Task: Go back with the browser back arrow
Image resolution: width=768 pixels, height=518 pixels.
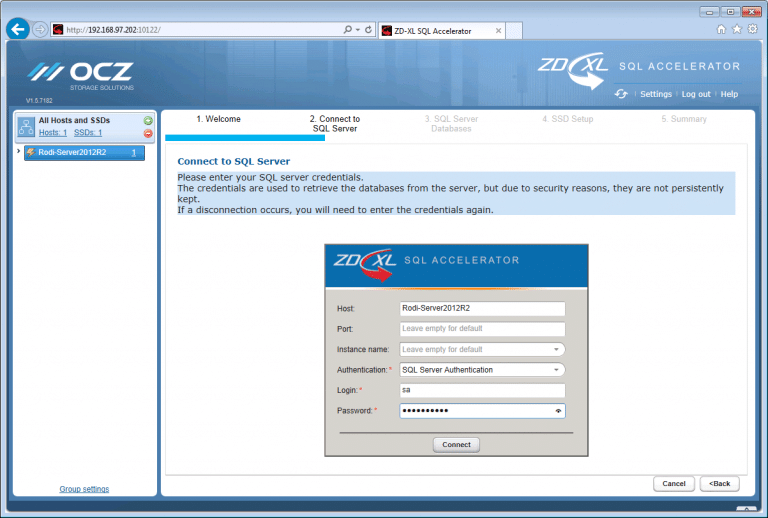Action: pyautogui.click(x=18, y=30)
